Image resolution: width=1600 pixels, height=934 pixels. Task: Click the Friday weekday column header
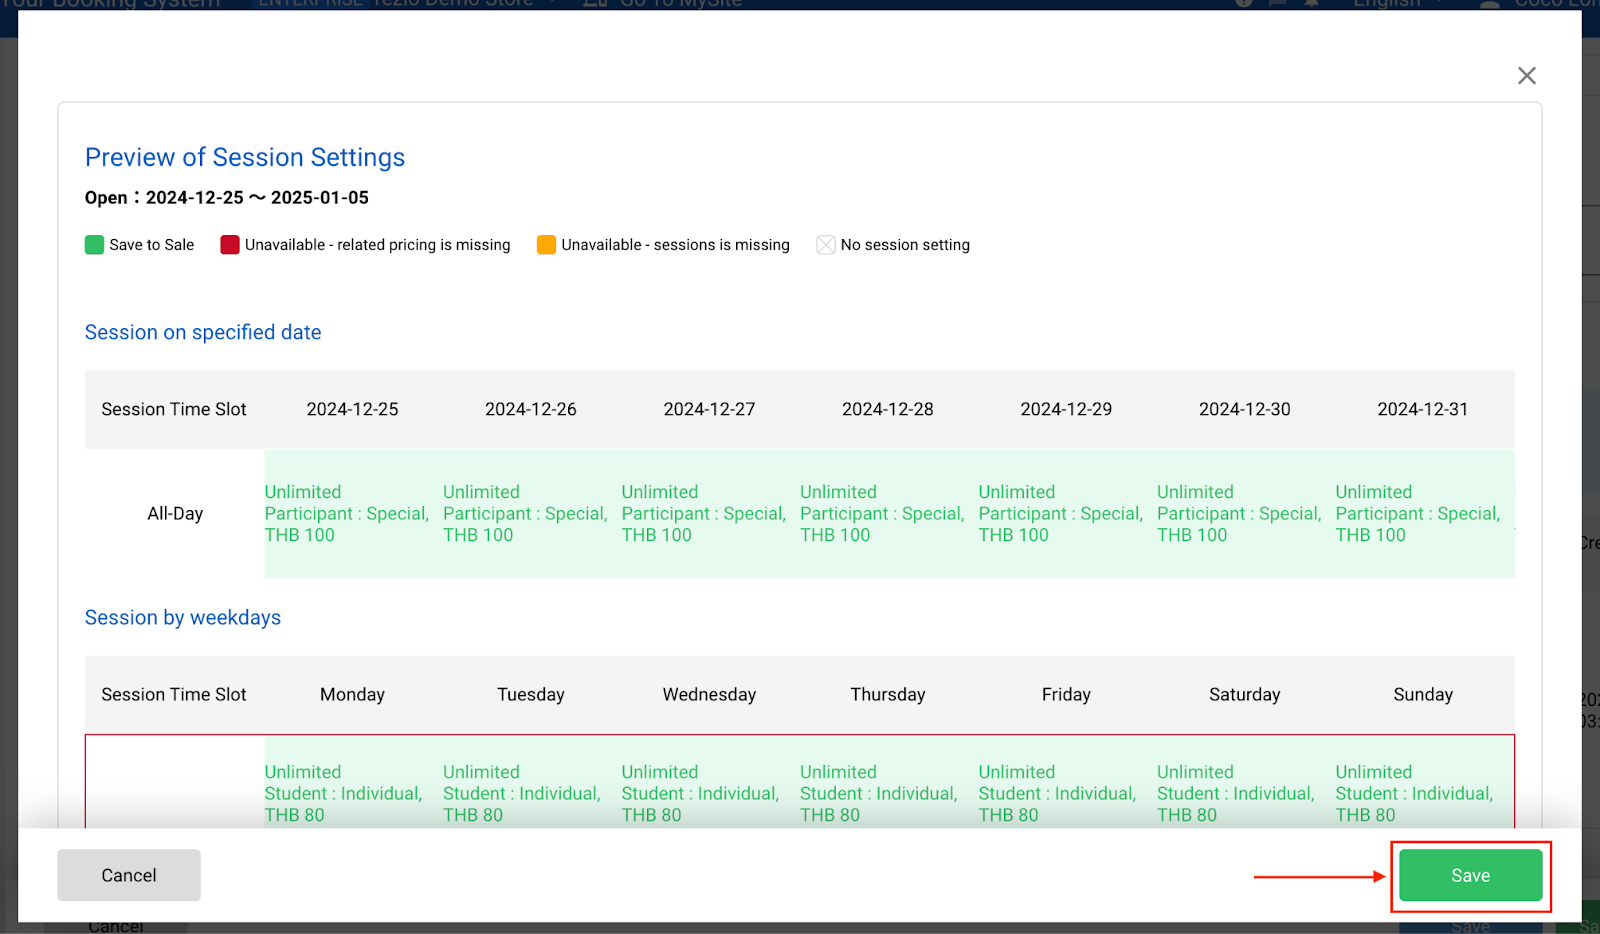click(1066, 694)
